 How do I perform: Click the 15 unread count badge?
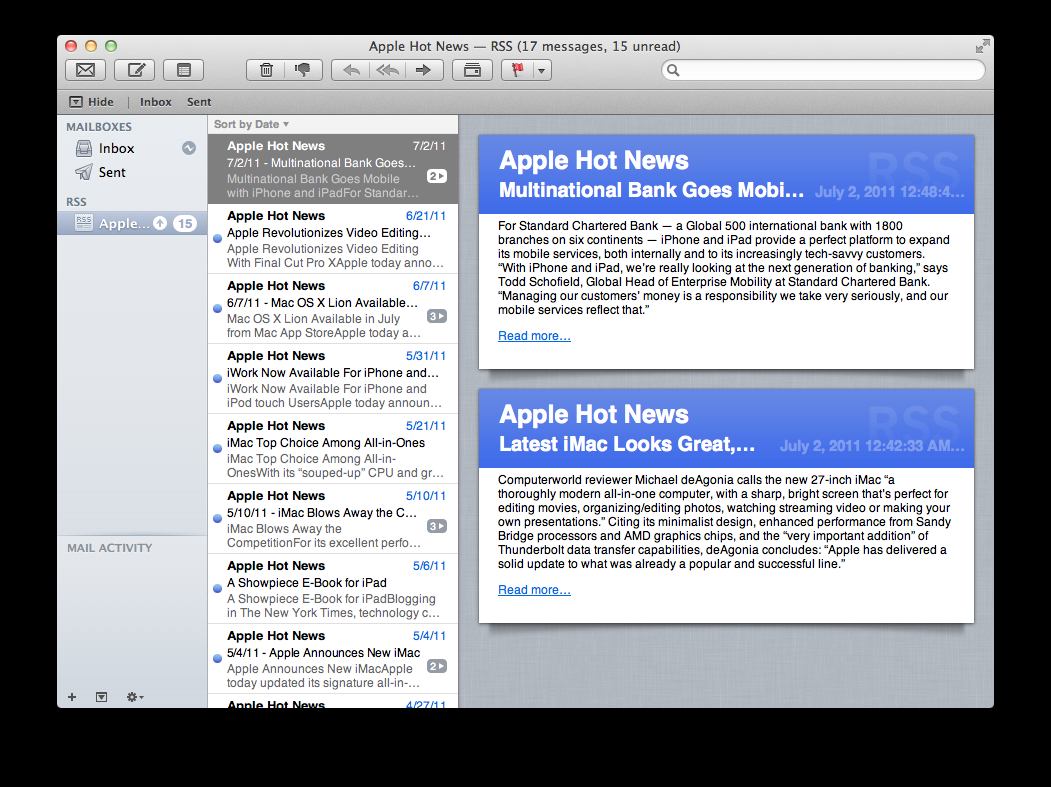(185, 223)
